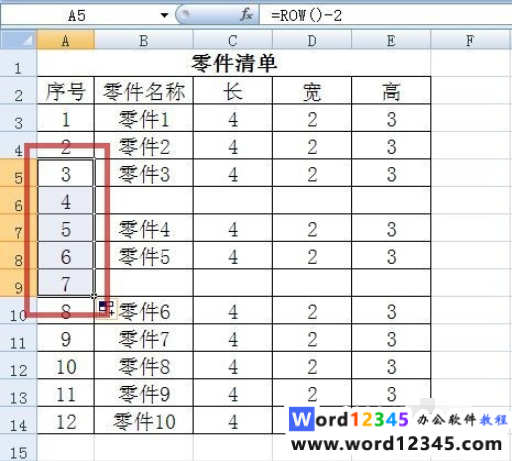This screenshot has height=461, width=512.
Task: Click the empty name cell in row 9
Action: (x=144, y=283)
